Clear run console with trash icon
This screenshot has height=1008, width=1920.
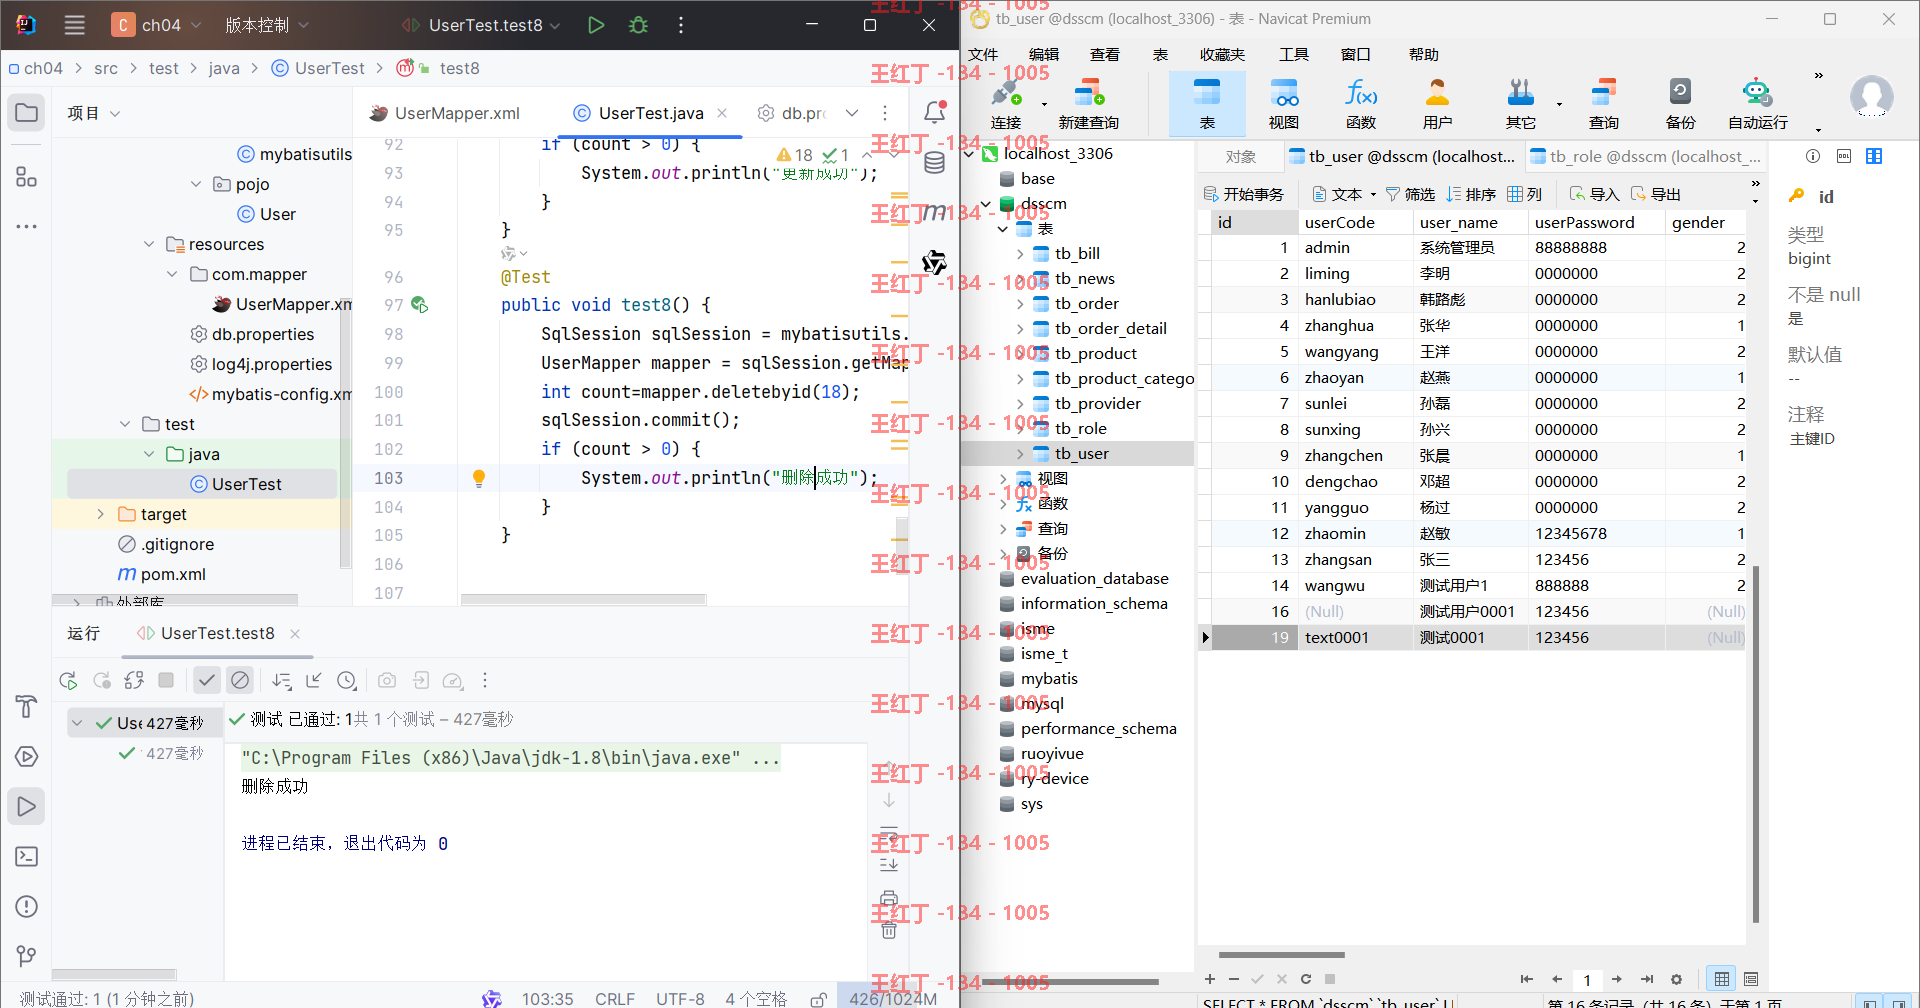(889, 930)
